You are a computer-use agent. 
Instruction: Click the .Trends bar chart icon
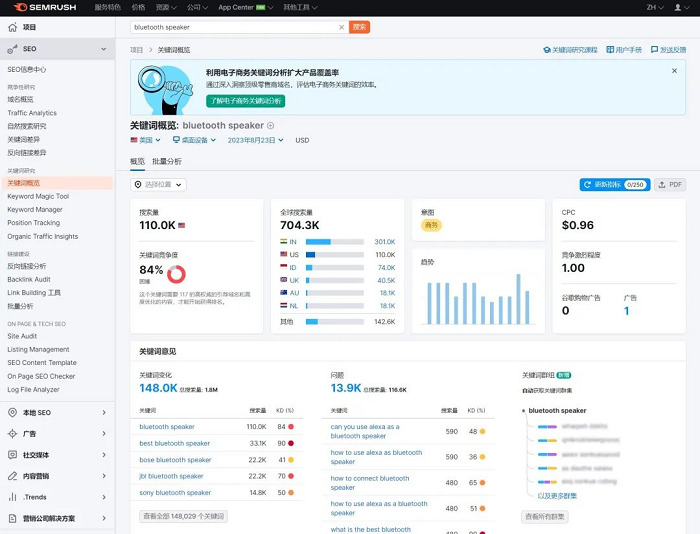(12, 497)
